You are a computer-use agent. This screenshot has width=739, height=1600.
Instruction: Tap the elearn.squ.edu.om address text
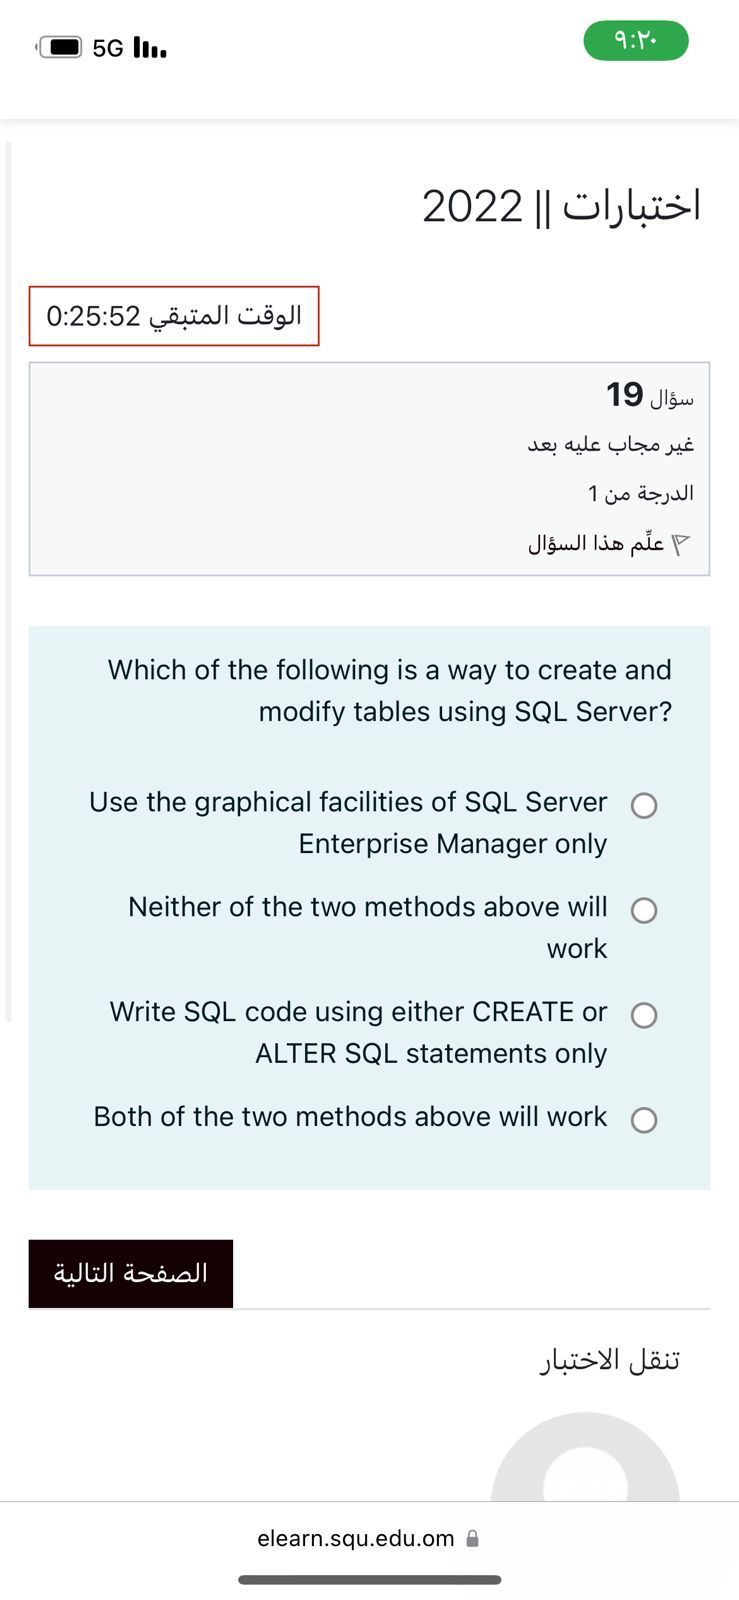tap(355, 1539)
